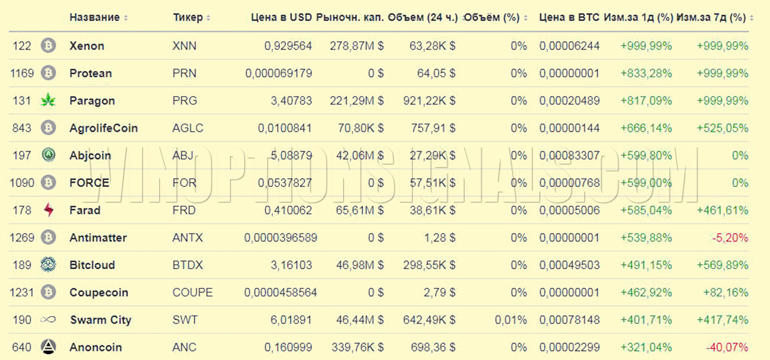
Task: Click the Swarm City infinity icon
Action: pyautogui.click(x=48, y=320)
